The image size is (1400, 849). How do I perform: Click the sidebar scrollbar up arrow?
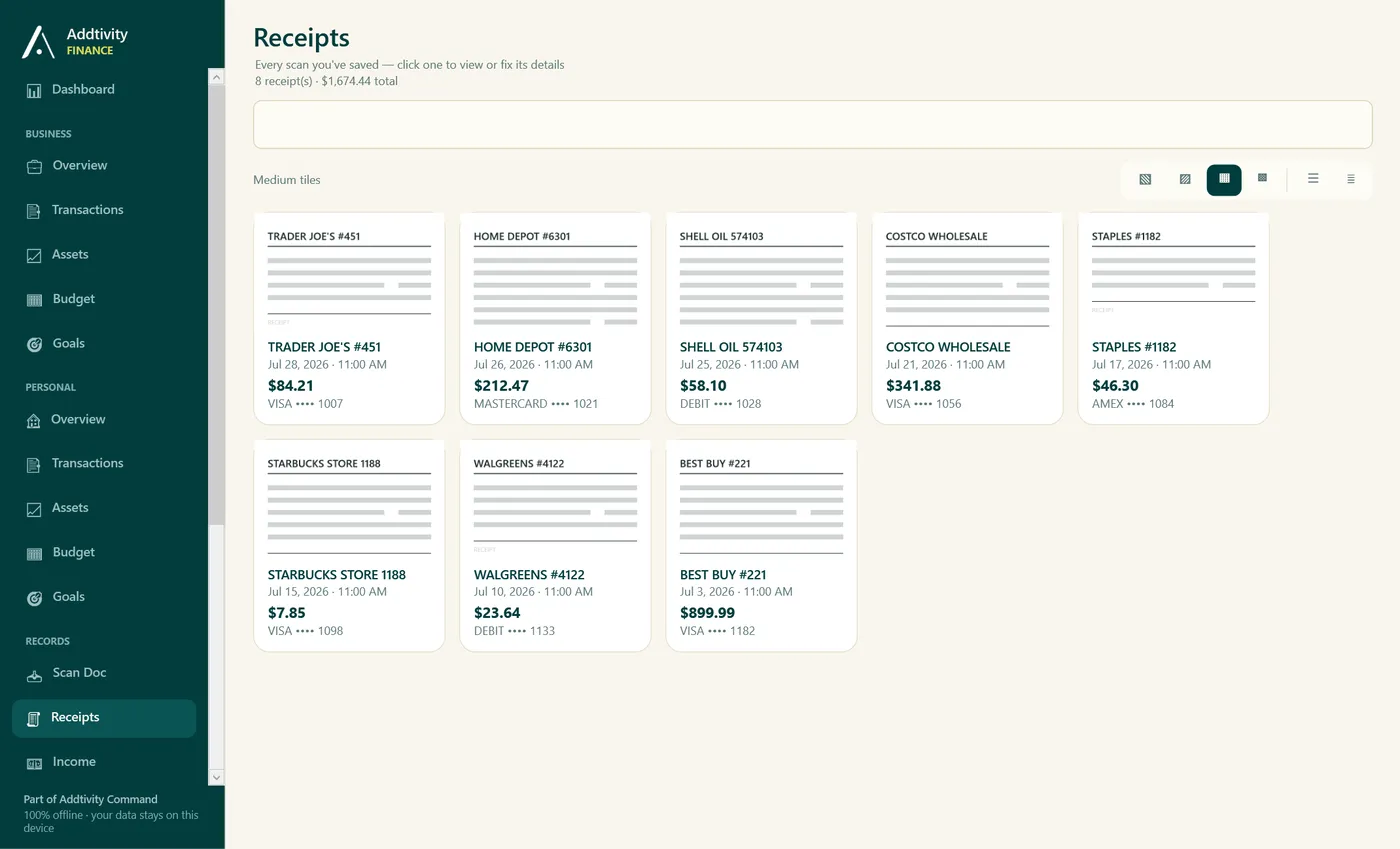tap(216, 76)
